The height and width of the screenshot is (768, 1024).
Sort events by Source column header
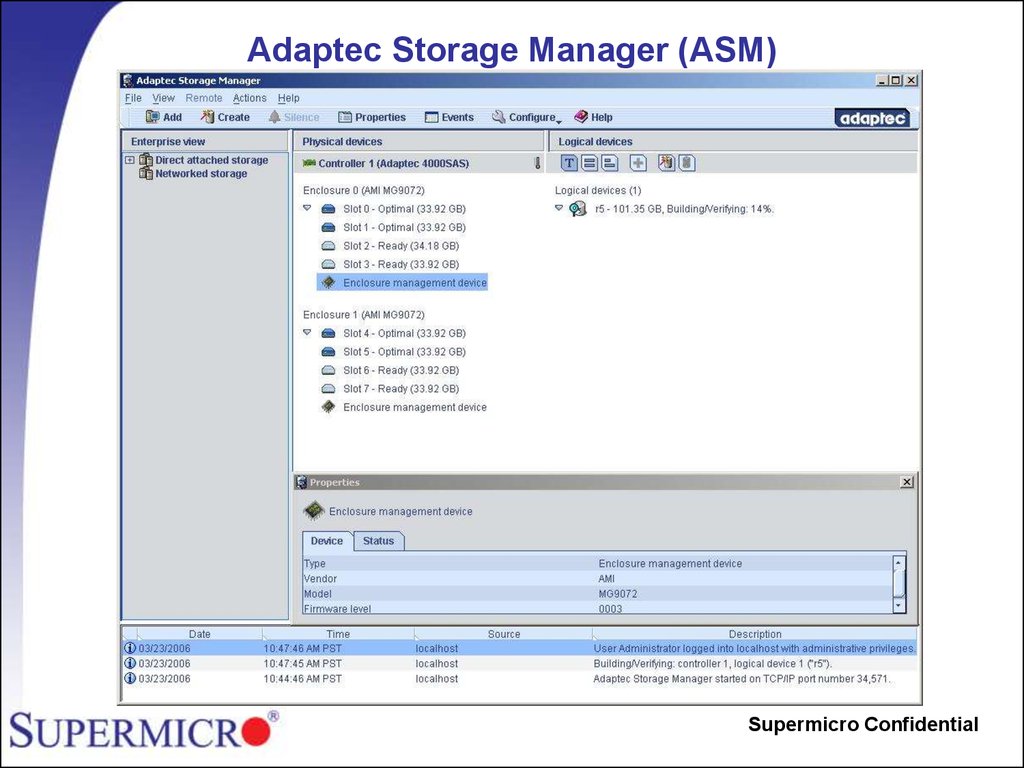tap(504, 634)
